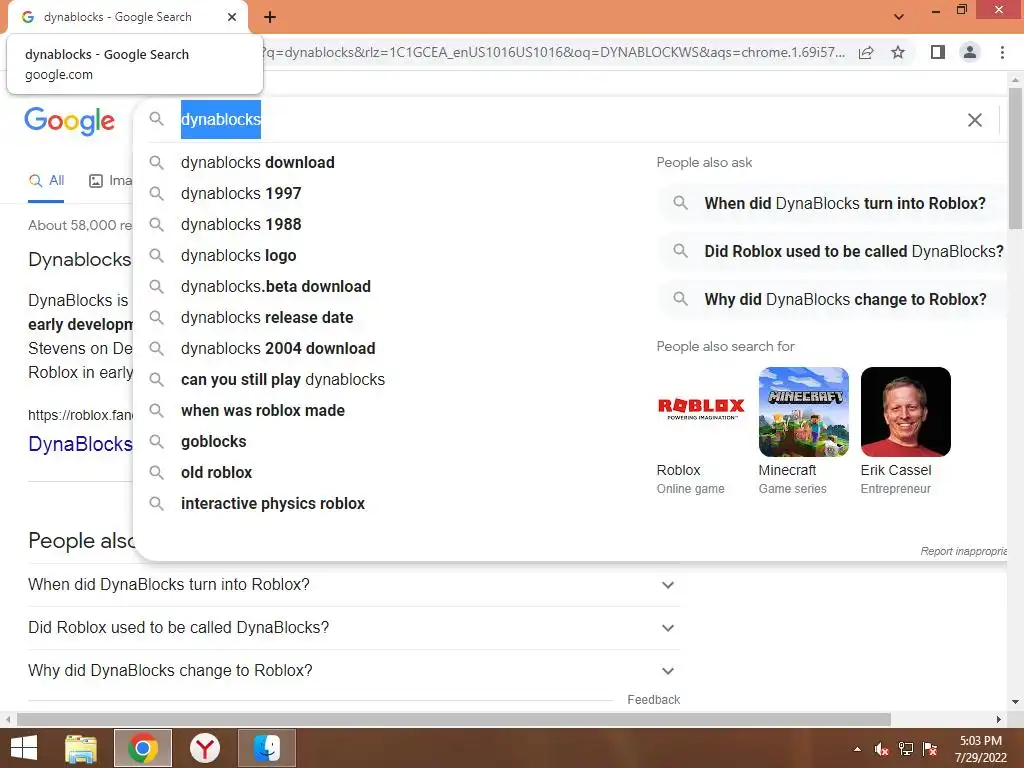Screen dimensions: 1024x768
Task: Switch to the All results tab
Action: tap(46, 181)
